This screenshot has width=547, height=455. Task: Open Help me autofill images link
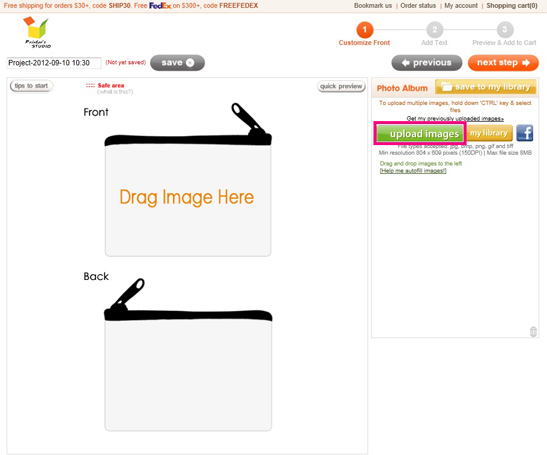tap(413, 171)
